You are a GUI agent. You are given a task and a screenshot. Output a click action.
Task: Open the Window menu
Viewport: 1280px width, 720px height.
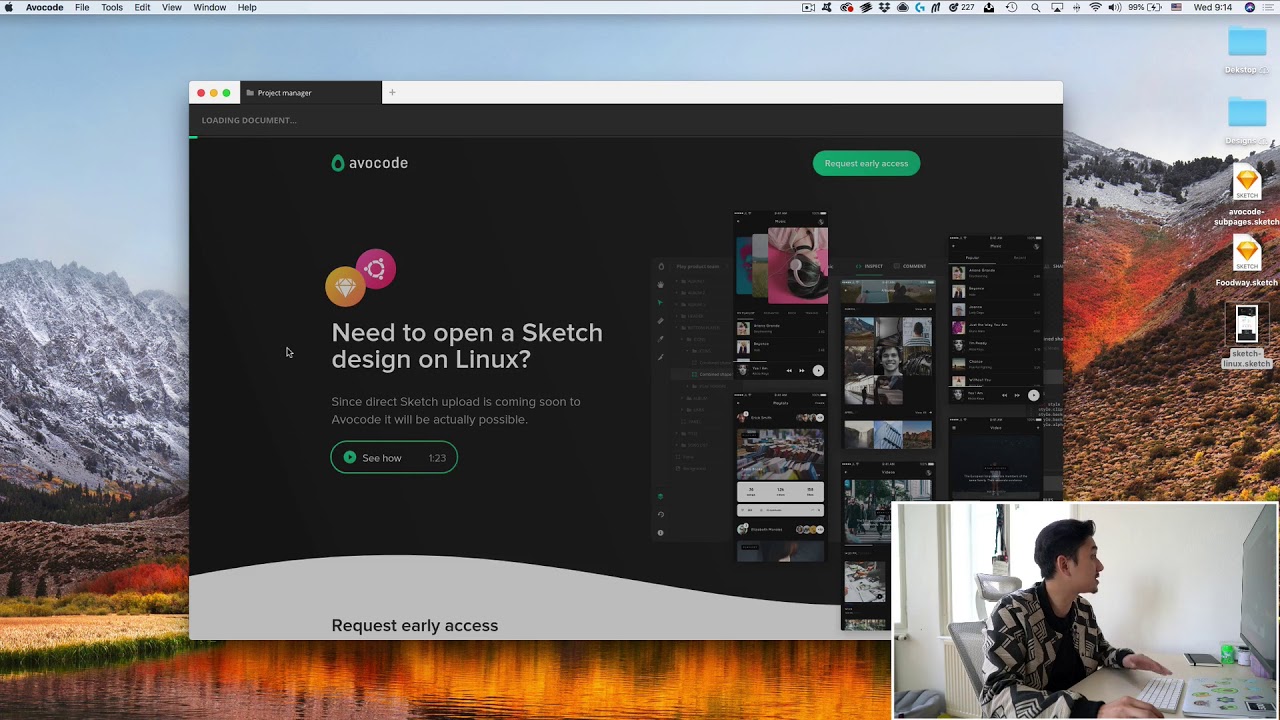pos(209,7)
